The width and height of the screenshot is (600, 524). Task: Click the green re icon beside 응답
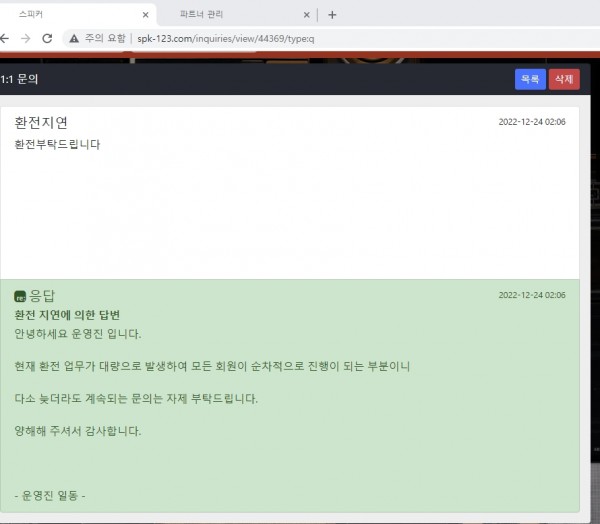click(x=20, y=296)
